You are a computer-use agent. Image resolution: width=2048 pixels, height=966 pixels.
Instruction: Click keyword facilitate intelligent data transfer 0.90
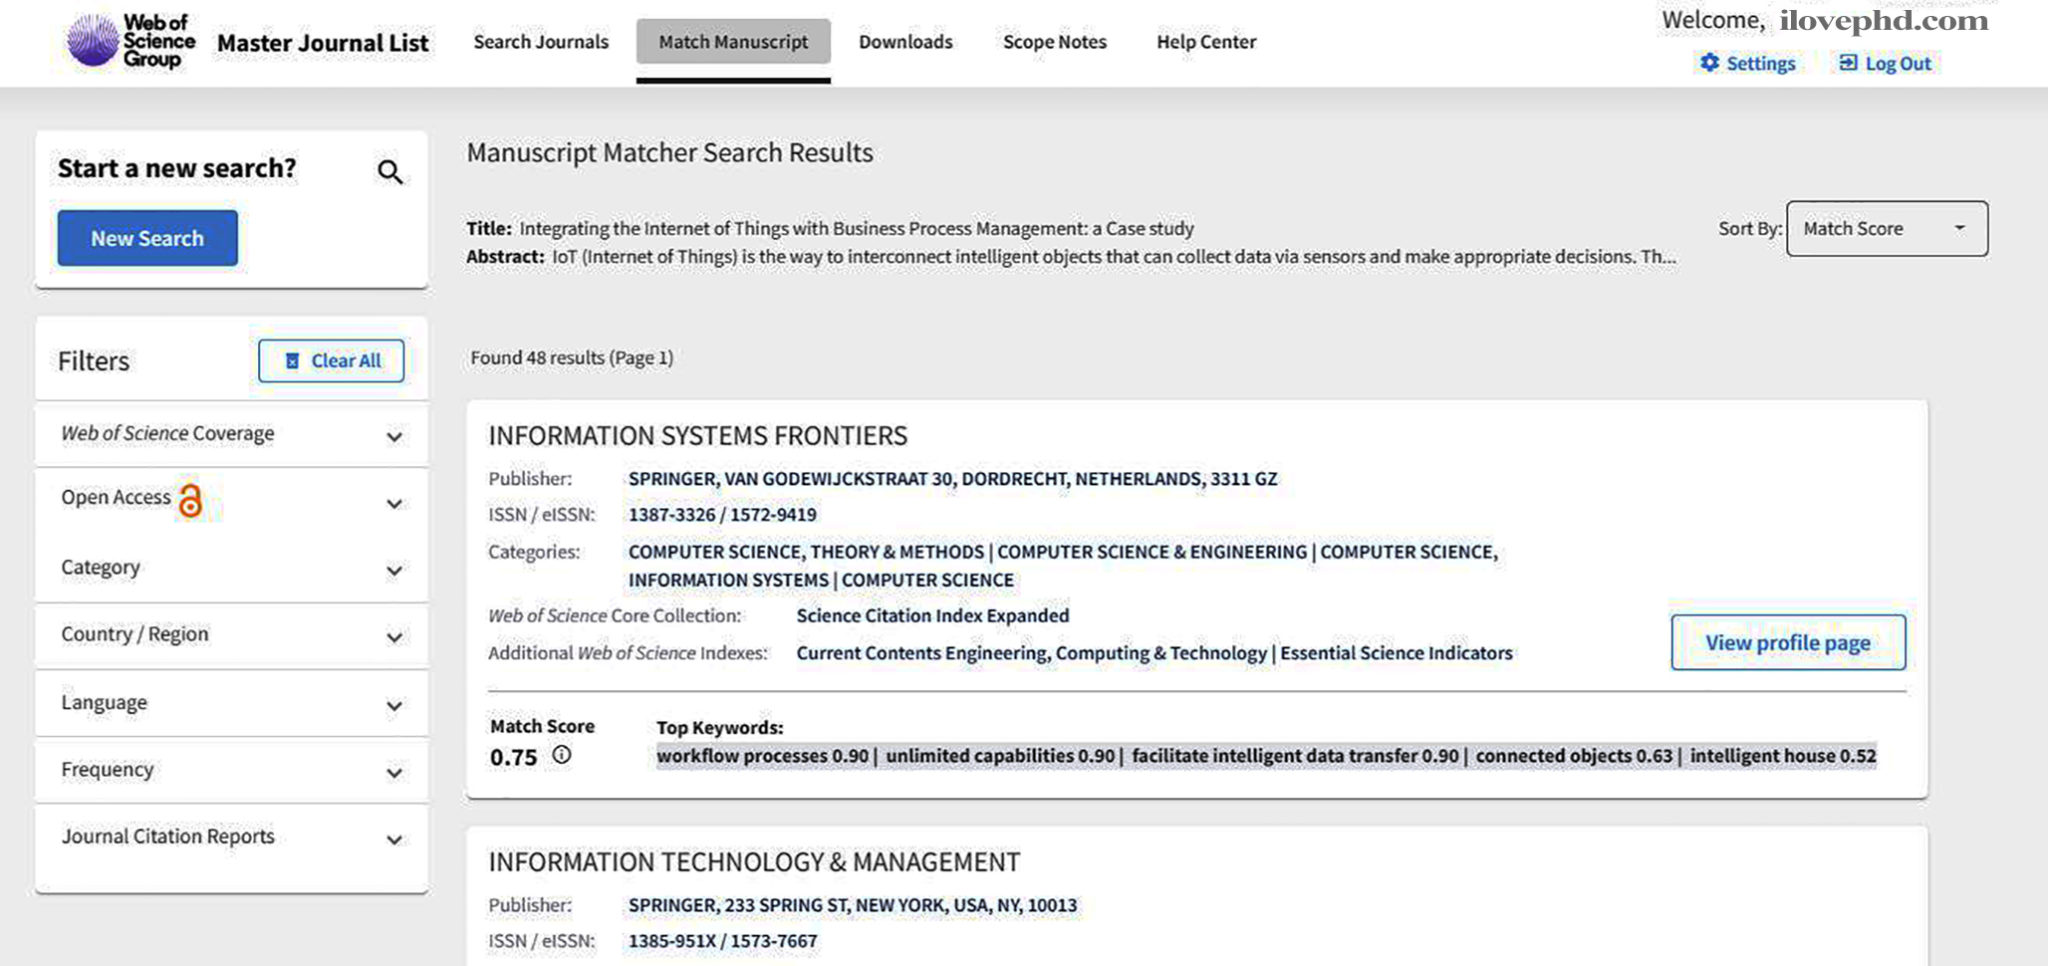click(x=1295, y=756)
